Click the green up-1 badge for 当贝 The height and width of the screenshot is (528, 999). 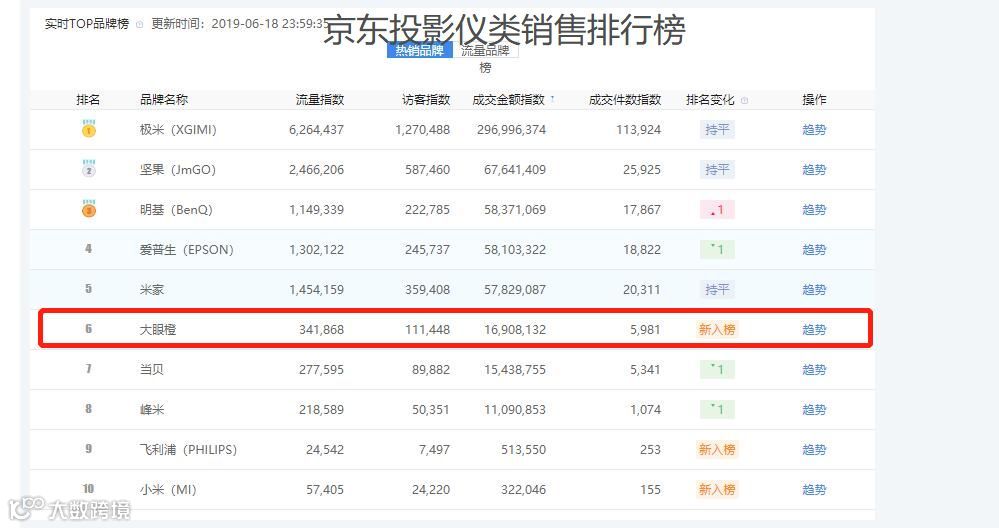(717, 369)
